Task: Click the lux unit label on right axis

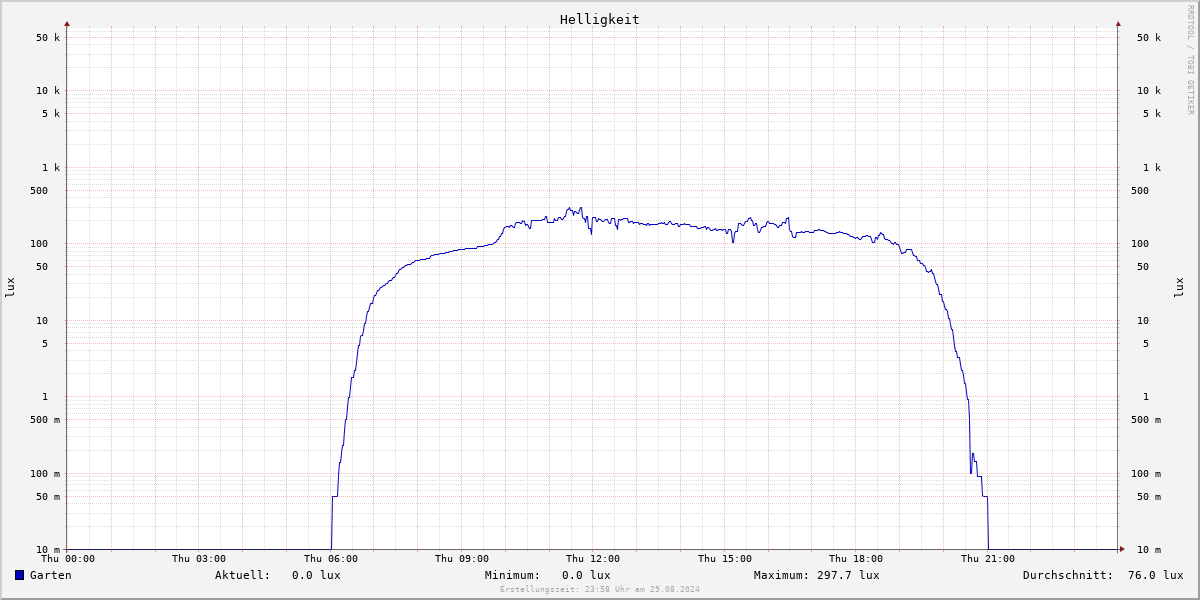Action: pyautogui.click(x=1180, y=288)
